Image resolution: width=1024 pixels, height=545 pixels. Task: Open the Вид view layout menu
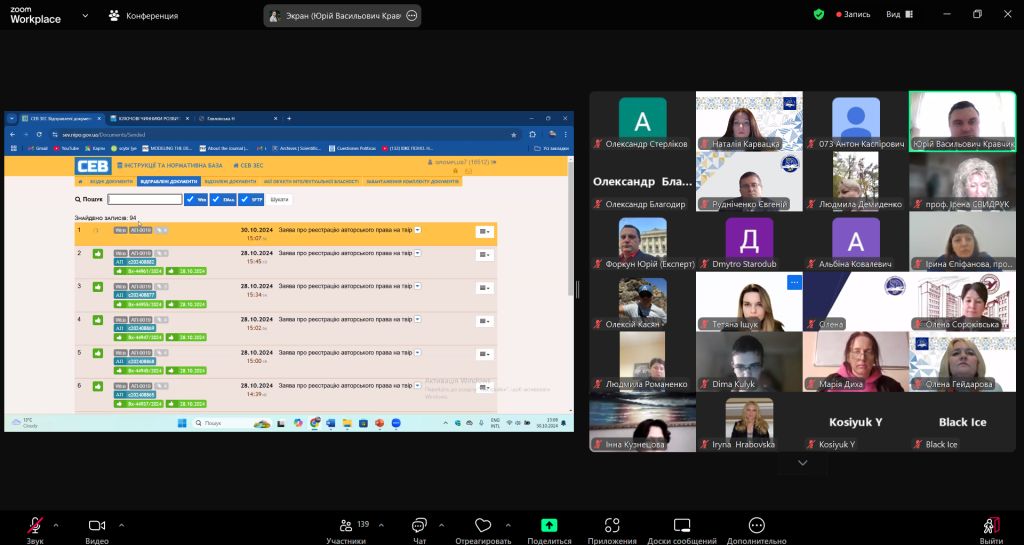point(899,14)
